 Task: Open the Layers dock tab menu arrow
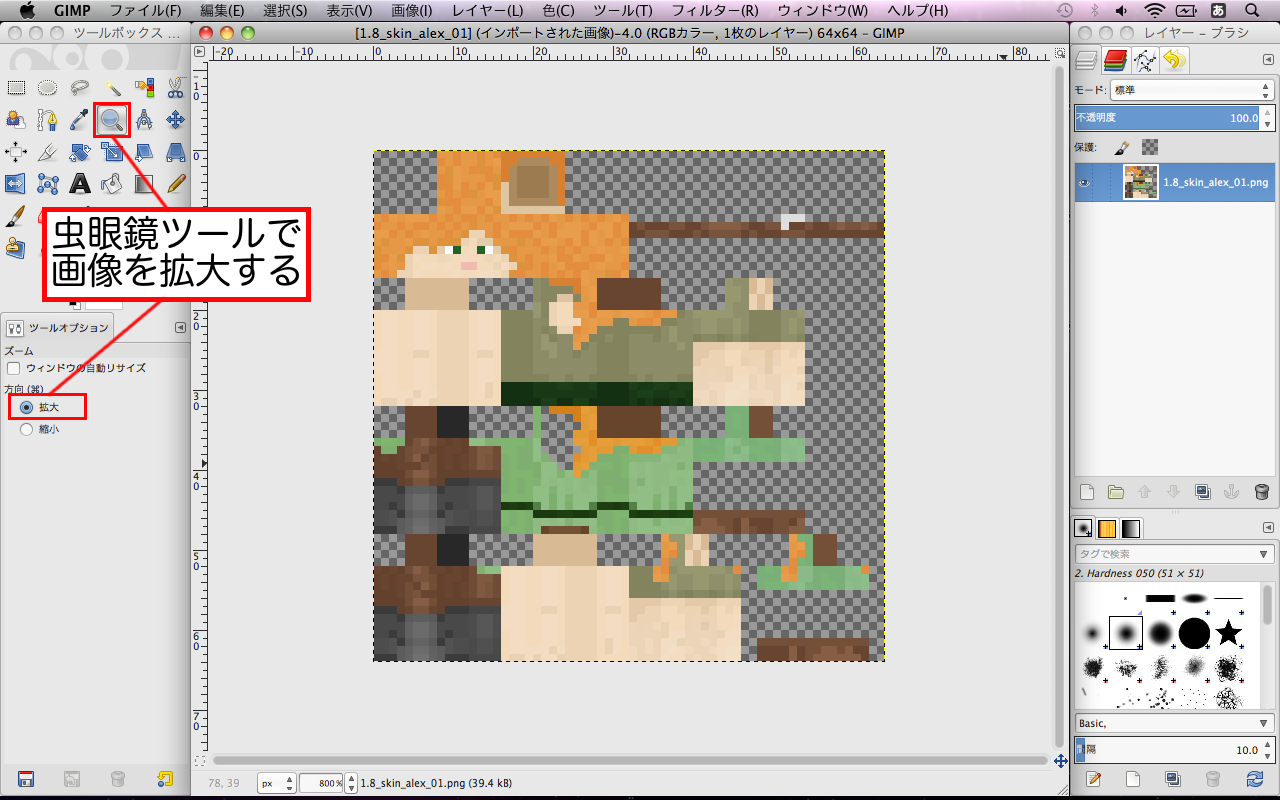pos(1268,60)
